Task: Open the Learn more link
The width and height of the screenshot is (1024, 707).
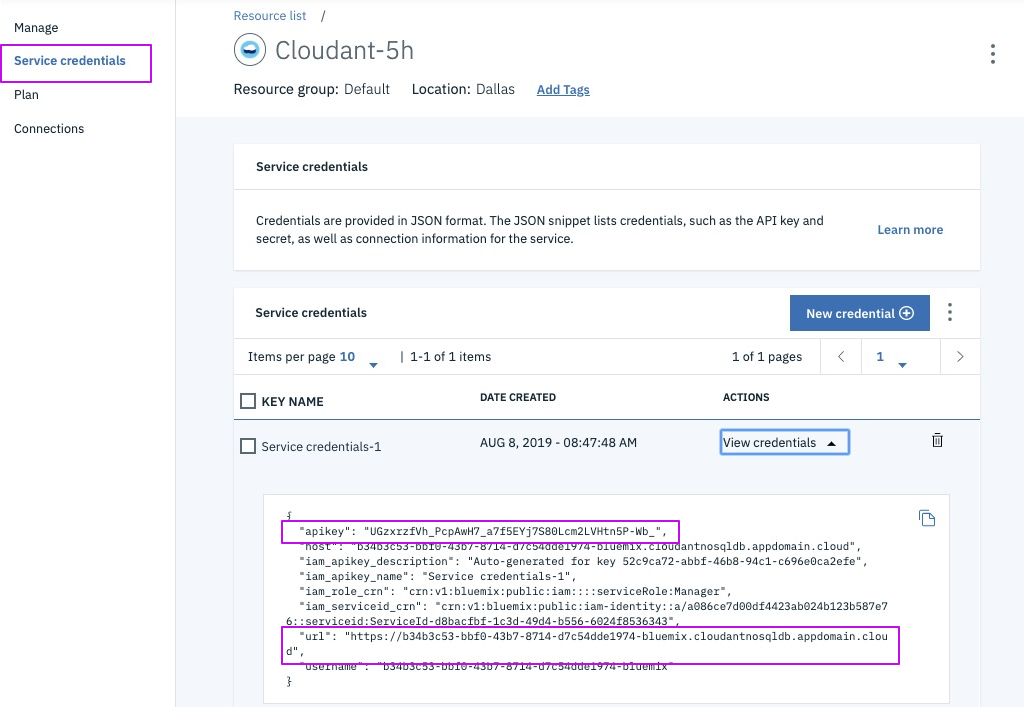Action: (x=910, y=230)
